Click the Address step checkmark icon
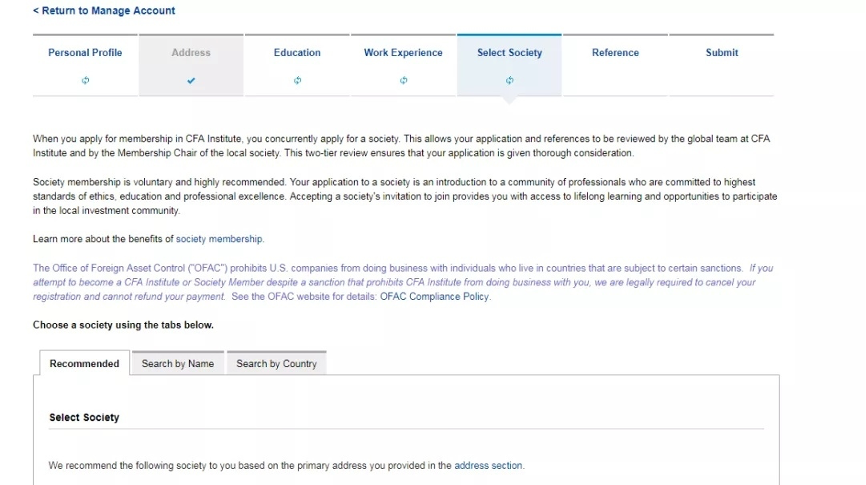The height and width of the screenshot is (485, 866). (x=191, y=81)
